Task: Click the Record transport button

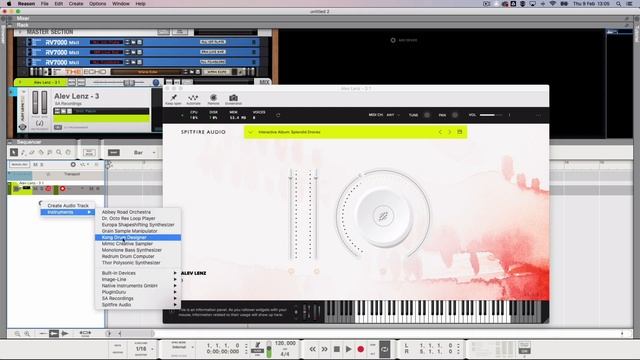Action: (360, 349)
